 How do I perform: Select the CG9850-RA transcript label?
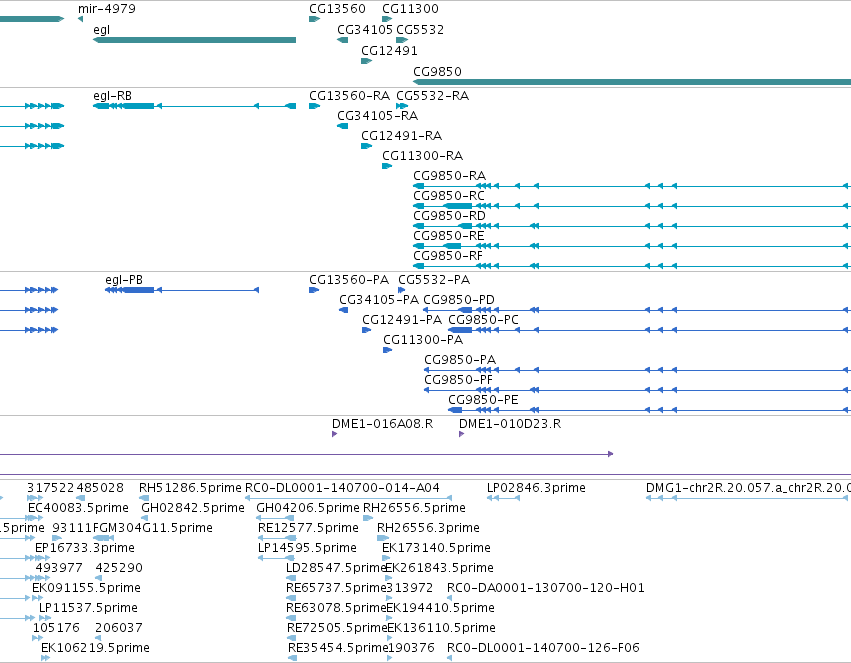449,176
